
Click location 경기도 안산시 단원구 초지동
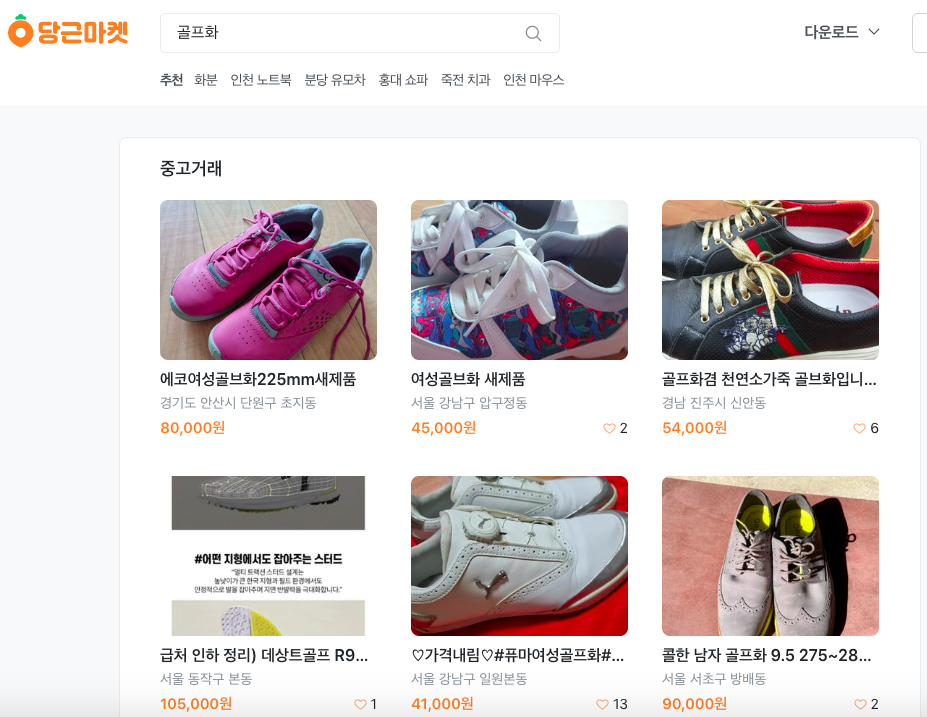[x=238, y=403]
